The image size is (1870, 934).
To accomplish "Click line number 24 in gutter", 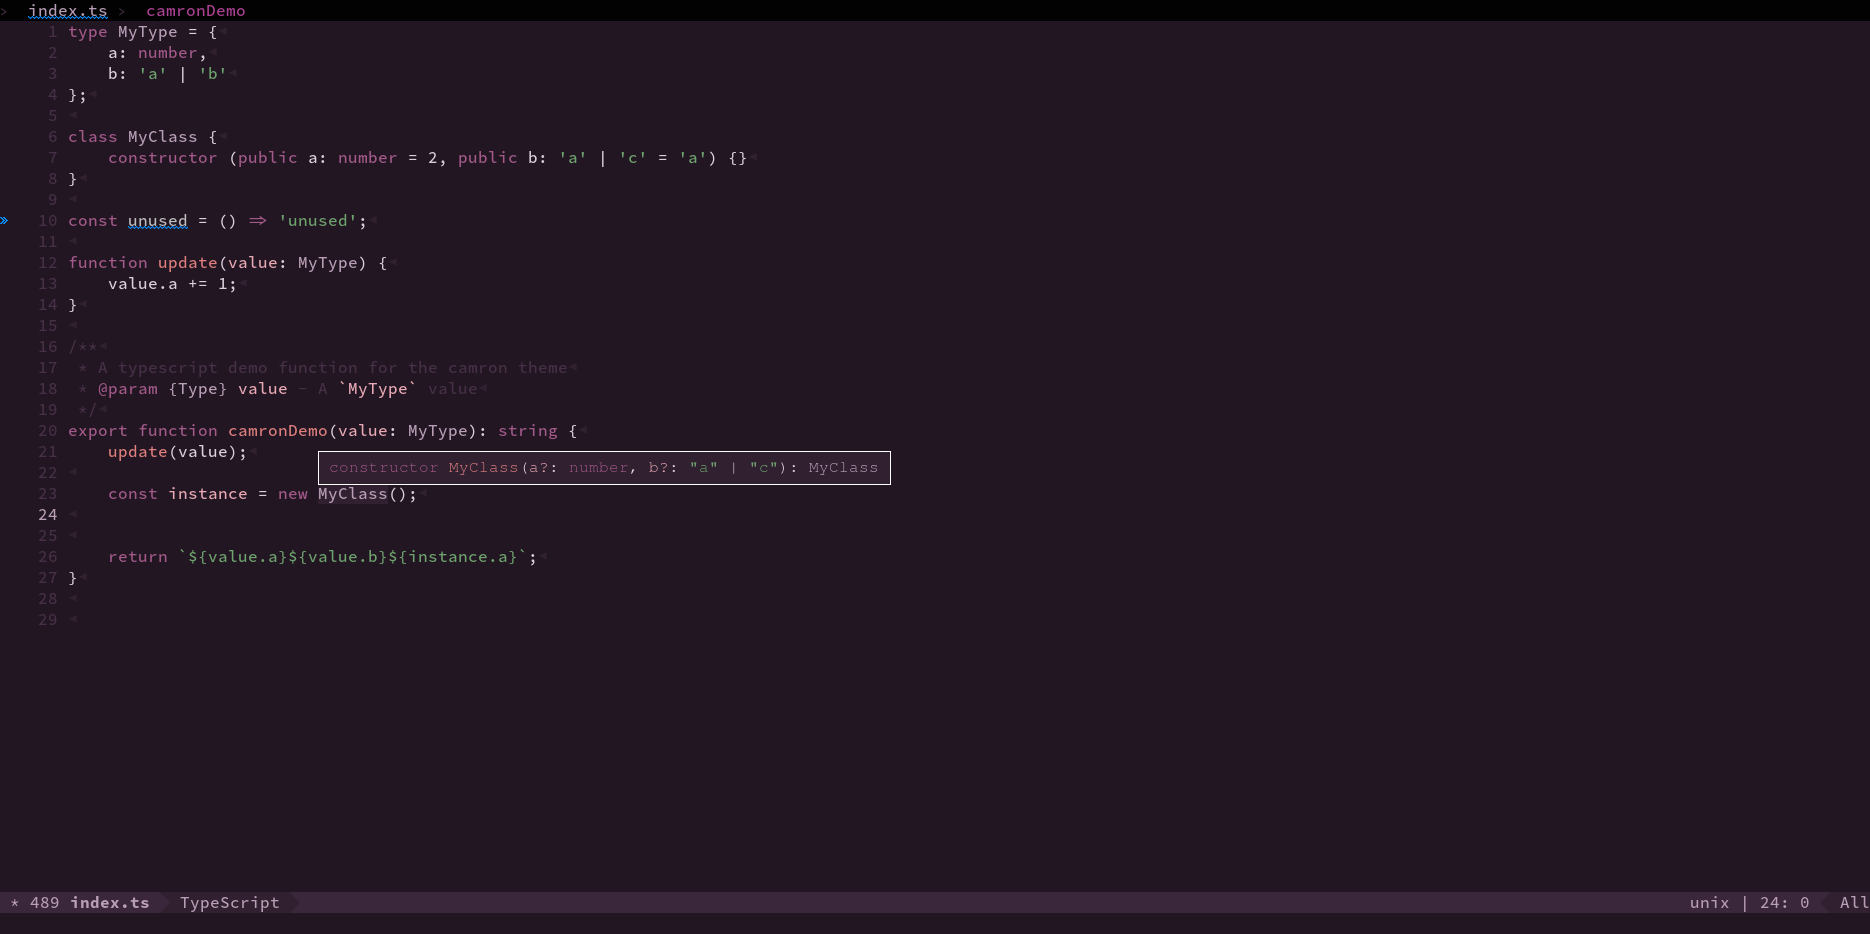I will tap(48, 515).
